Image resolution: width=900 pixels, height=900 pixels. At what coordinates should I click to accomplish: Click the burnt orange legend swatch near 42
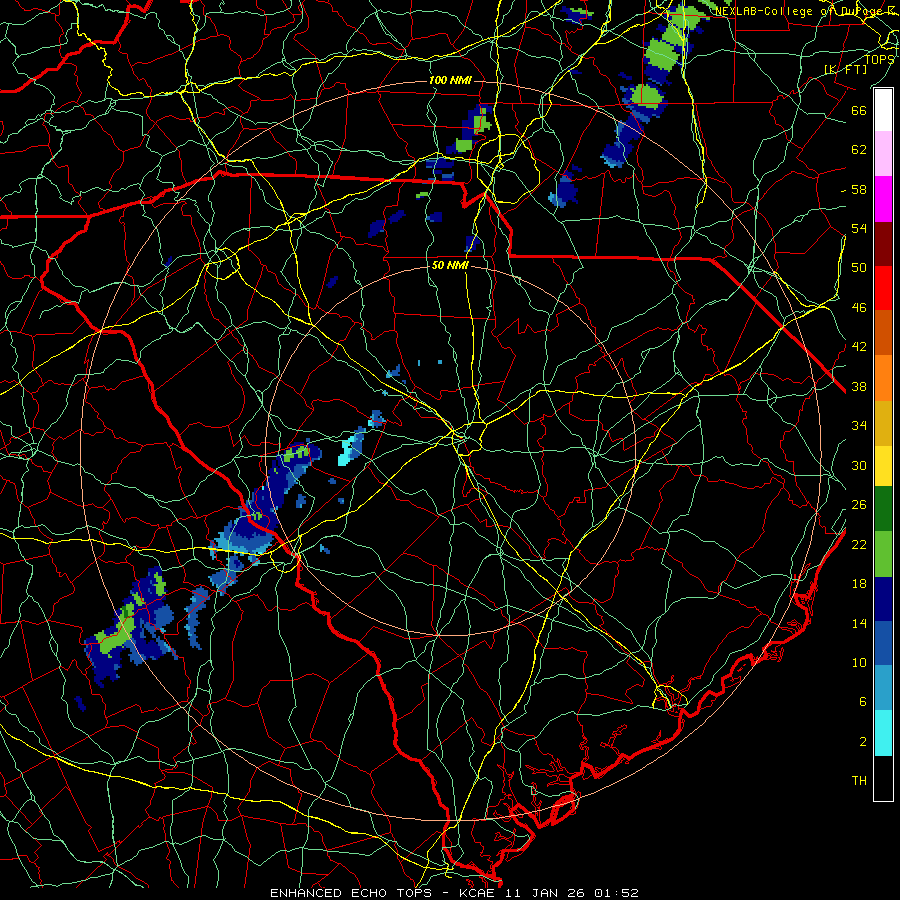tap(883, 333)
